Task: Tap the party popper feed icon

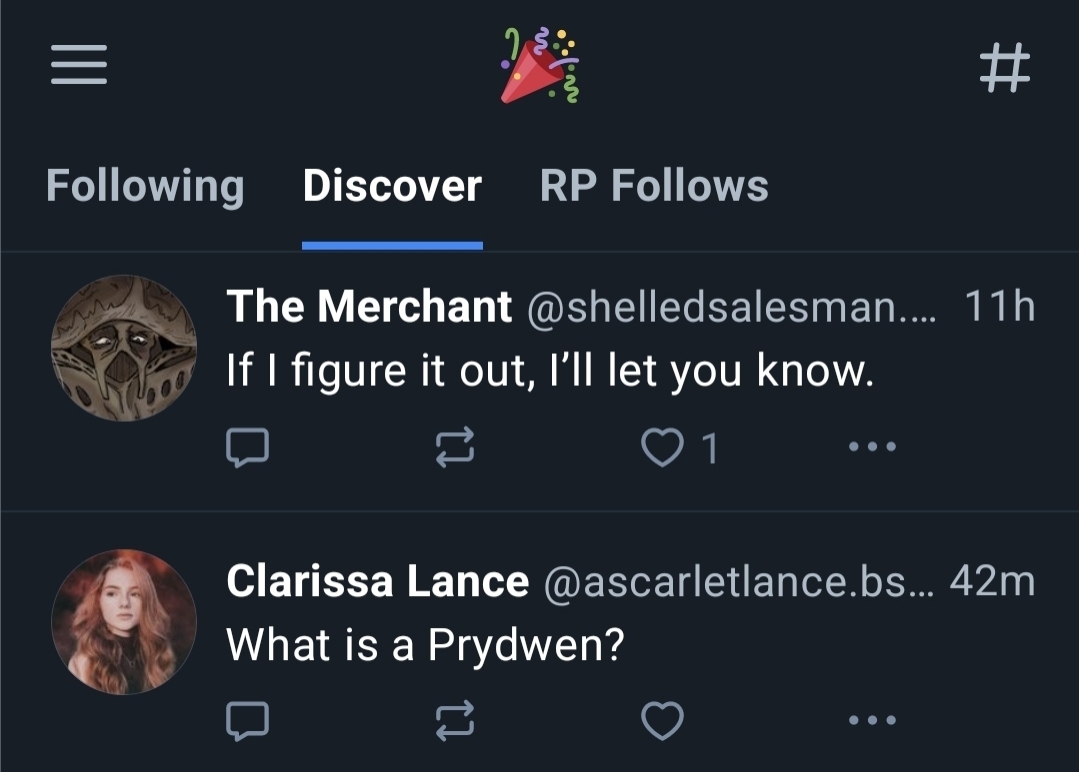Action: 540,66
